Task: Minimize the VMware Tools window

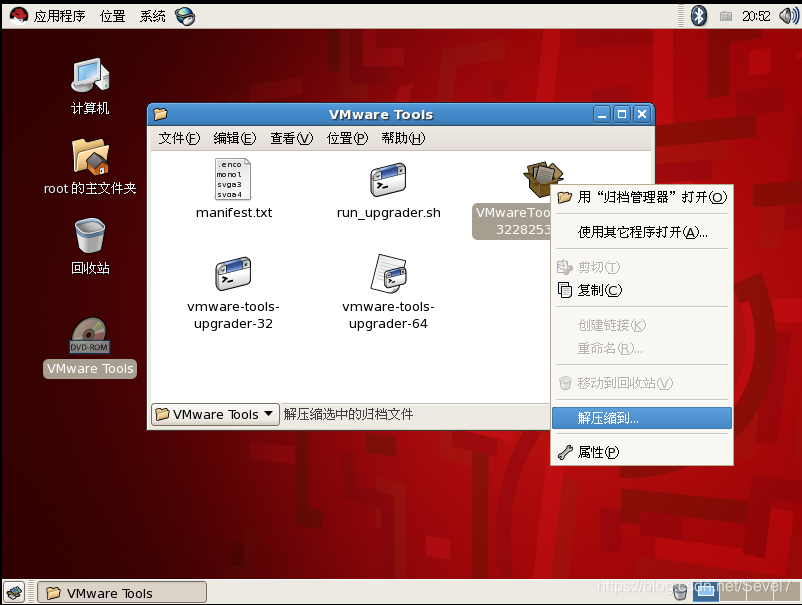Action: (602, 114)
